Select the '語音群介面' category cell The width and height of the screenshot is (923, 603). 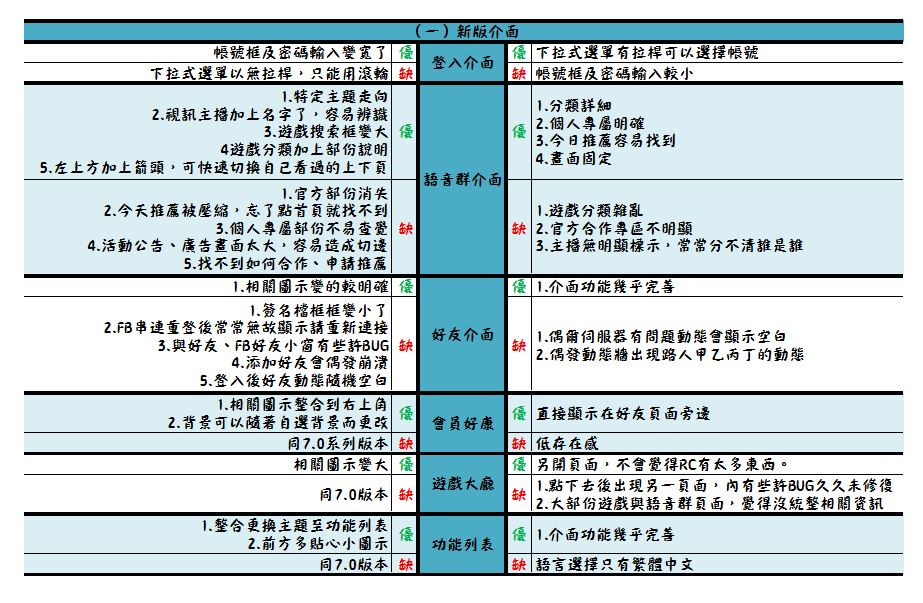pos(462,179)
